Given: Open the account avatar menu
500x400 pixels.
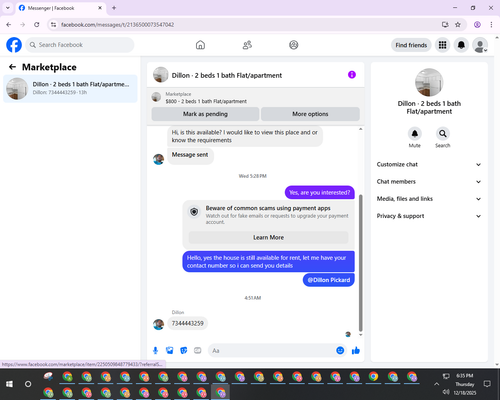Looking at the screenshot, I should [x=480, y=45].
